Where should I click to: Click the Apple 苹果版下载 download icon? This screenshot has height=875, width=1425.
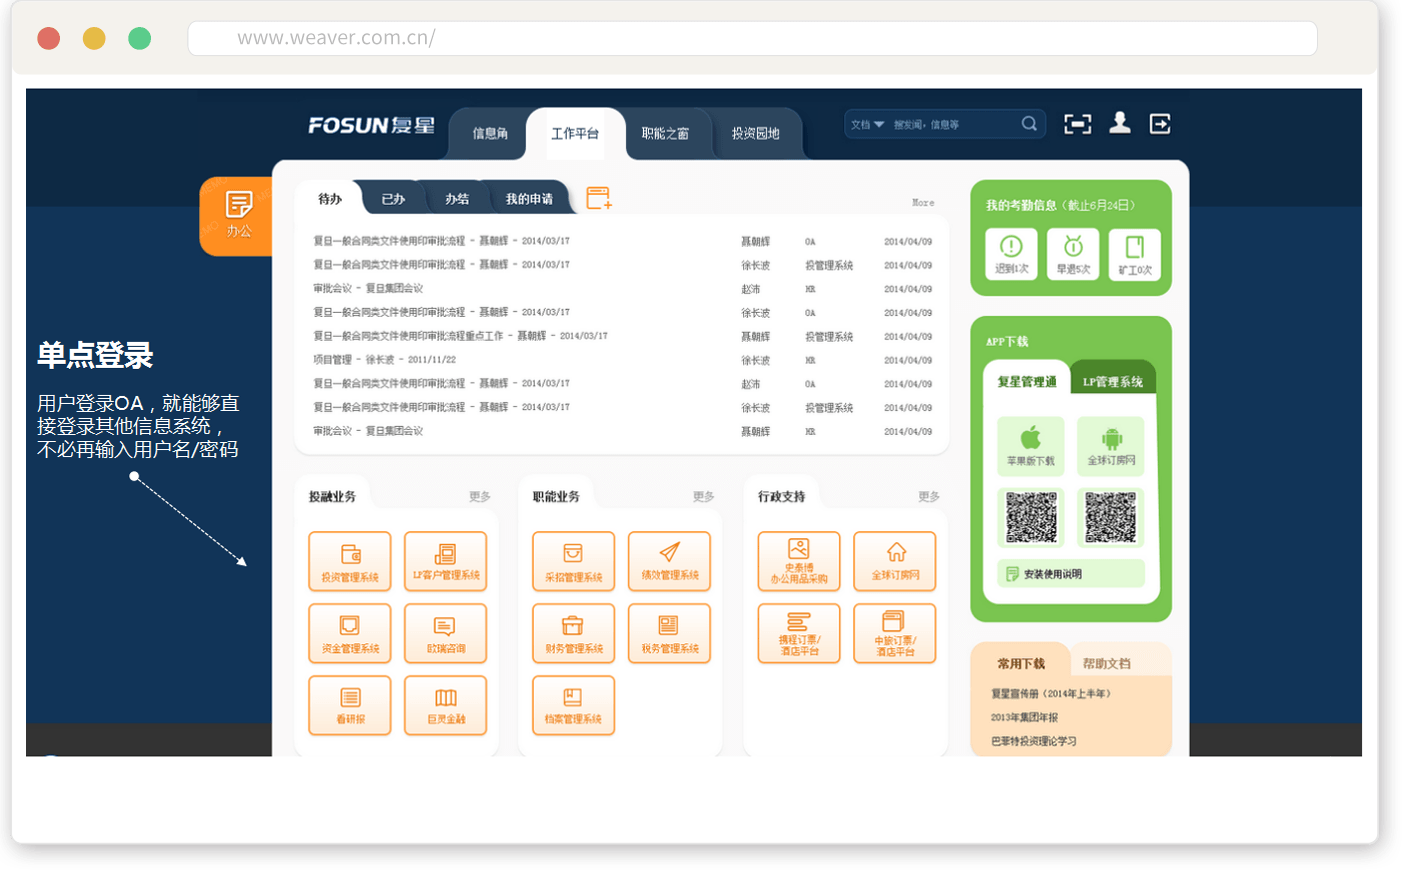coord(1030,444)
